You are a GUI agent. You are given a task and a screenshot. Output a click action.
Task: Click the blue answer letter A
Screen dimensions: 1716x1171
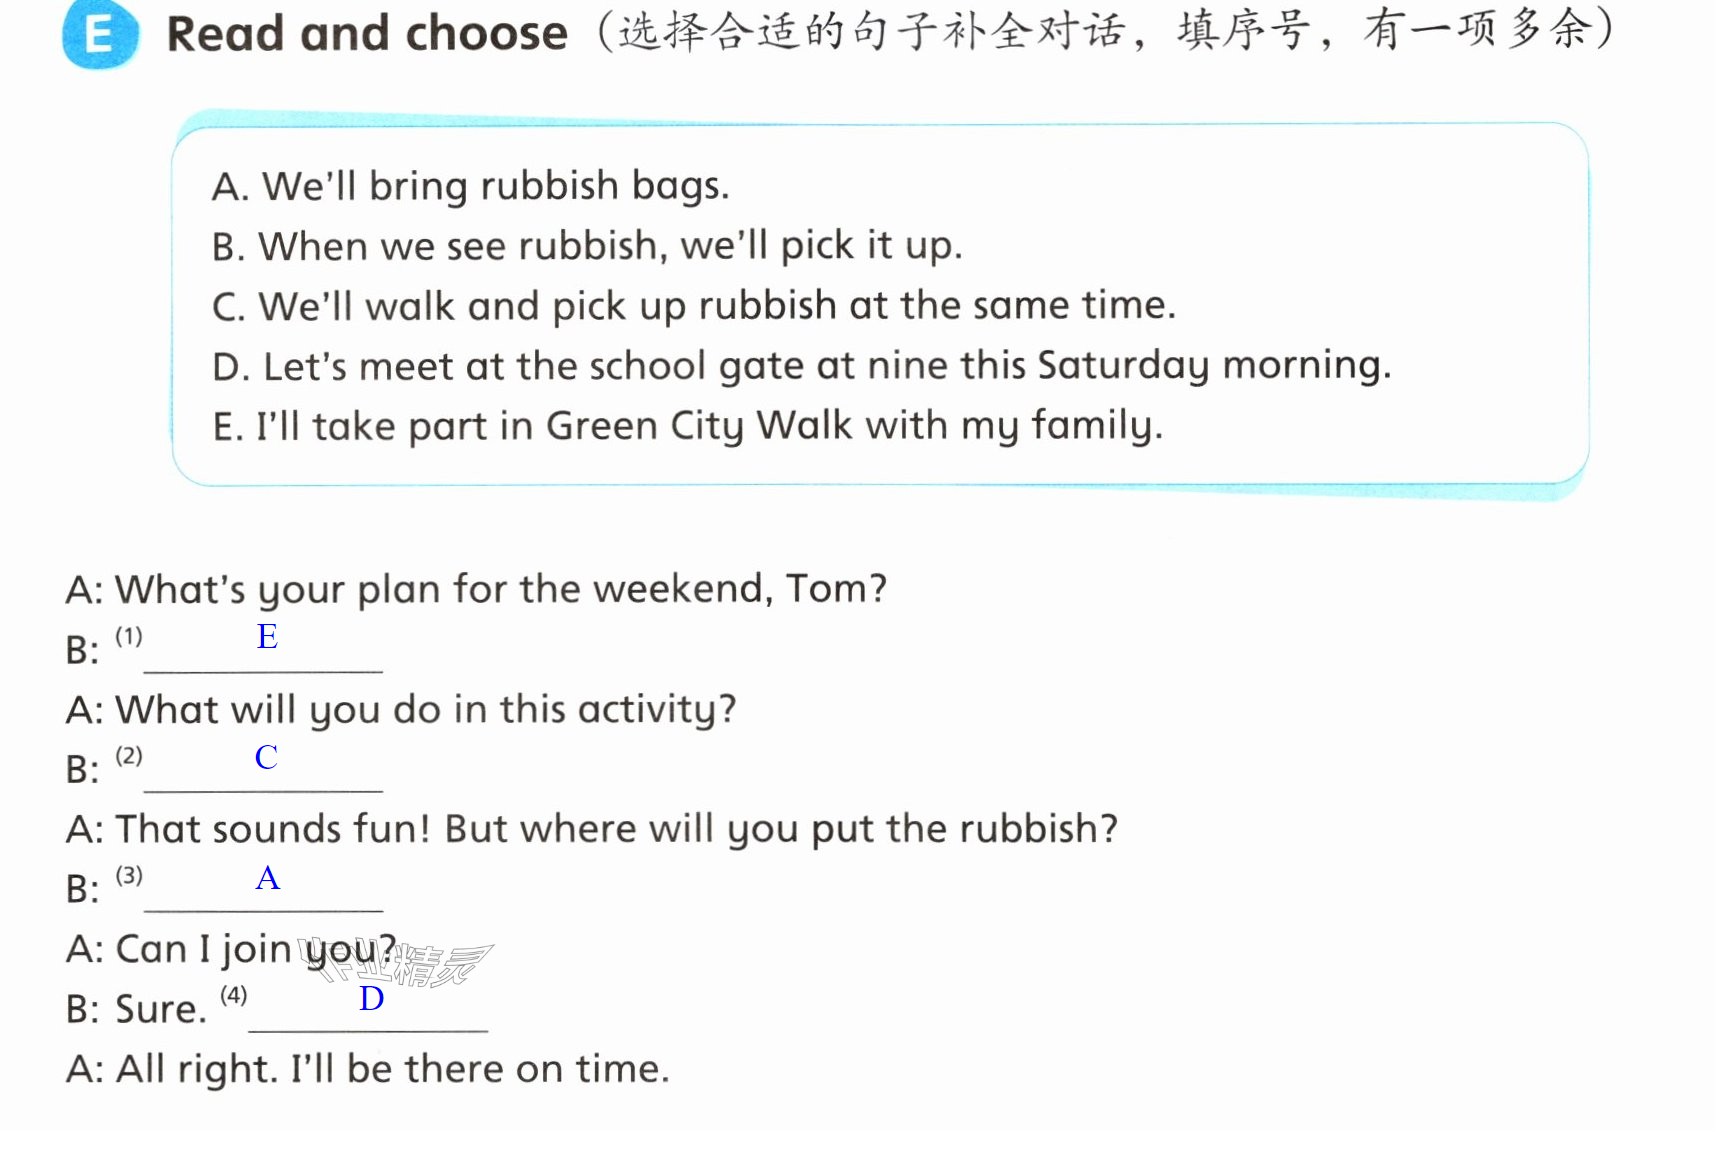pyautogui.click(x=268, y=878)
